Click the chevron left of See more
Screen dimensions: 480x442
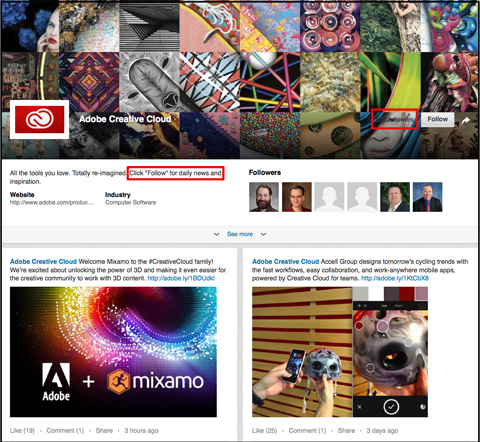click(216, 234)
